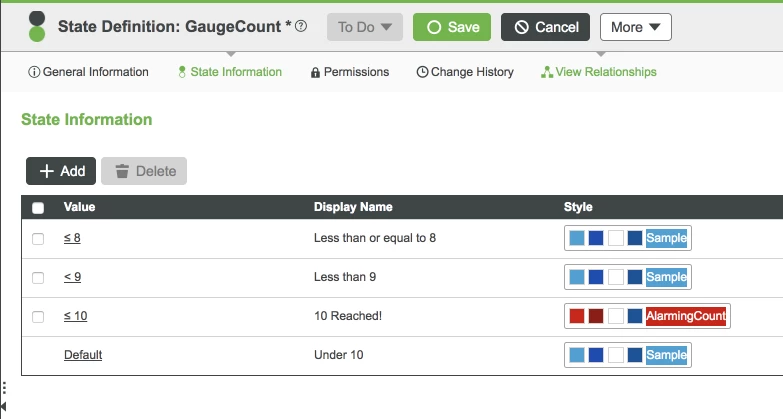
Task: Click dark red swatch in ≤ 10 row
Action: pyautogui.click(x=596, y=316)
